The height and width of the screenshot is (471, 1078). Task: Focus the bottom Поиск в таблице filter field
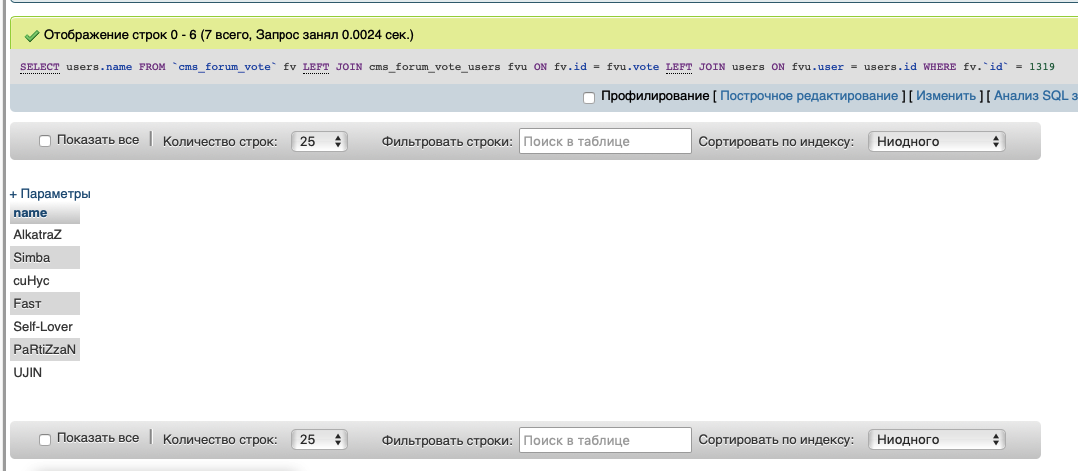[605, 439]
